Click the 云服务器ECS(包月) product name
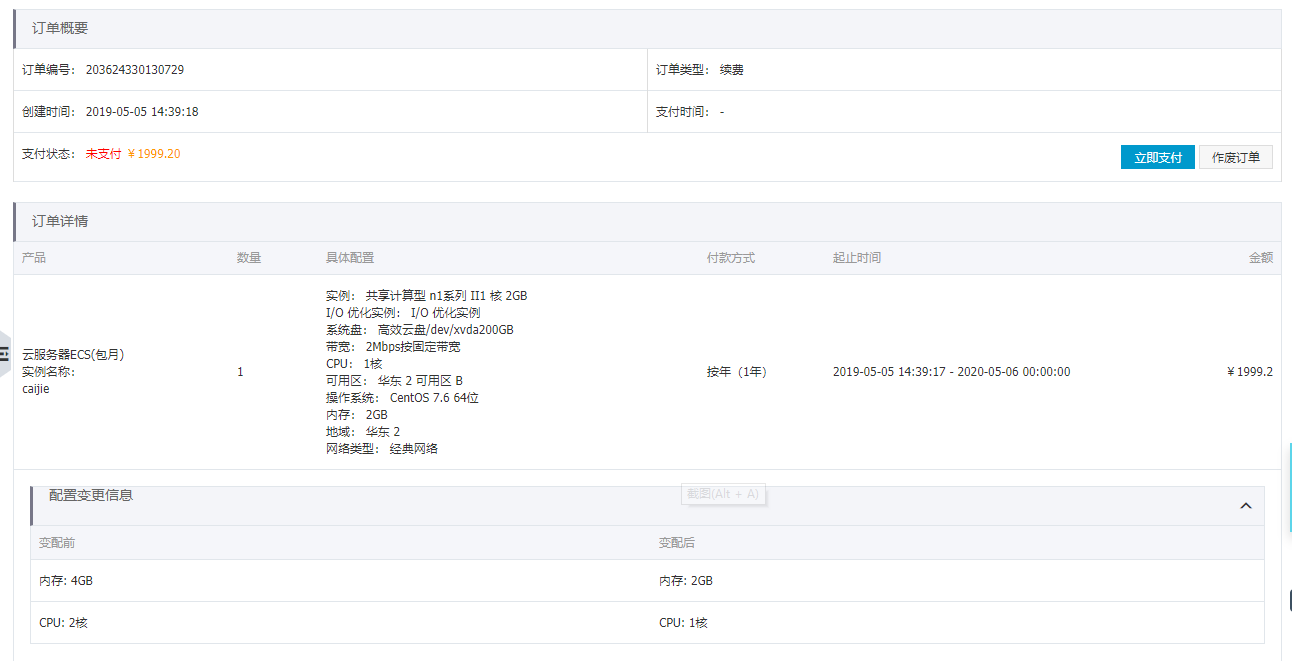Screen dimensions: 1292x661 (73, 354)
